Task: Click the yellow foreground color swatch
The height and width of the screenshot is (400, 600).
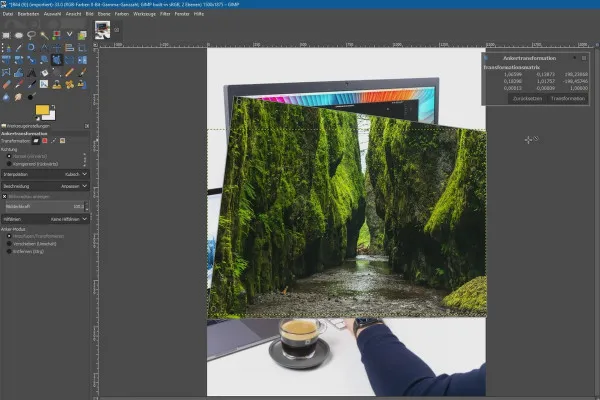Action: 42,110
